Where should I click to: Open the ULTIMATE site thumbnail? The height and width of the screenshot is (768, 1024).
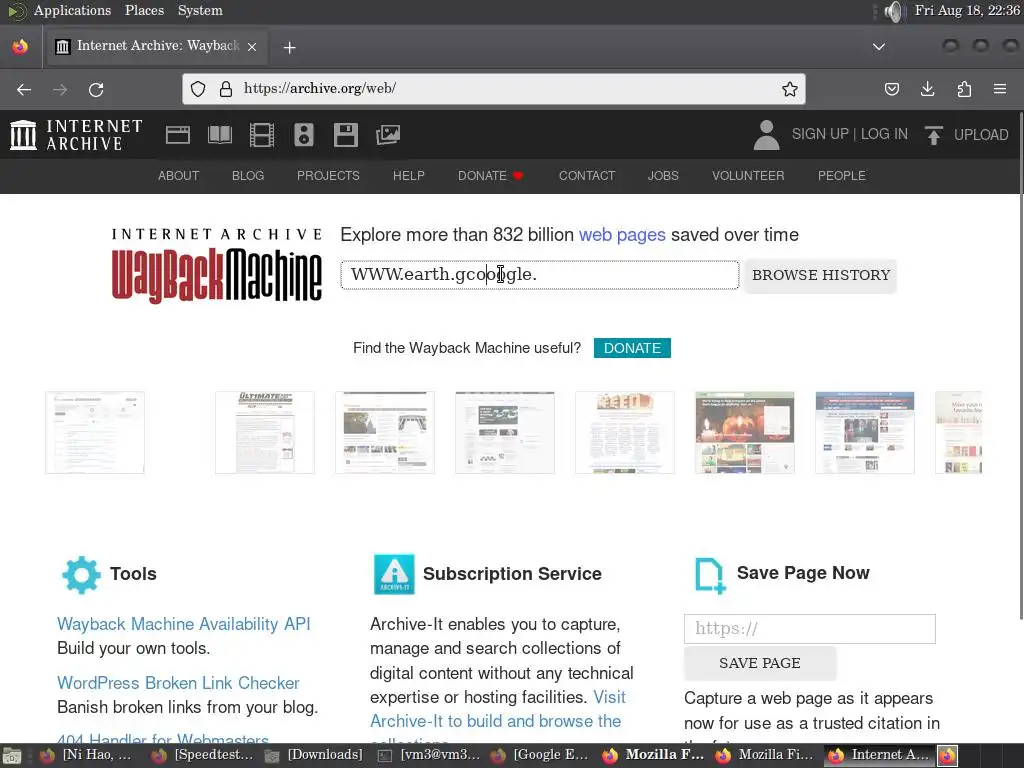pyautogui.click(x=264, y=432)
